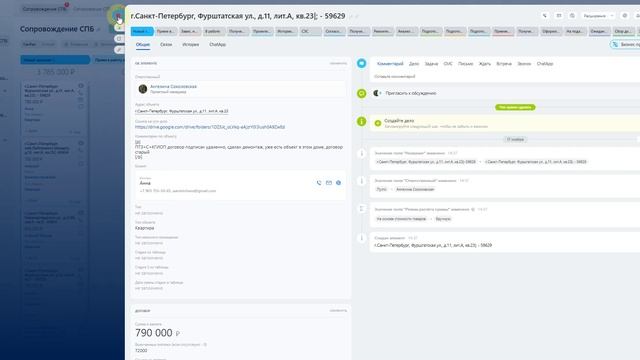Select stage В работе in pipeline bar
This screenshot has height=360, width=640.
click(x=214, y=31)
